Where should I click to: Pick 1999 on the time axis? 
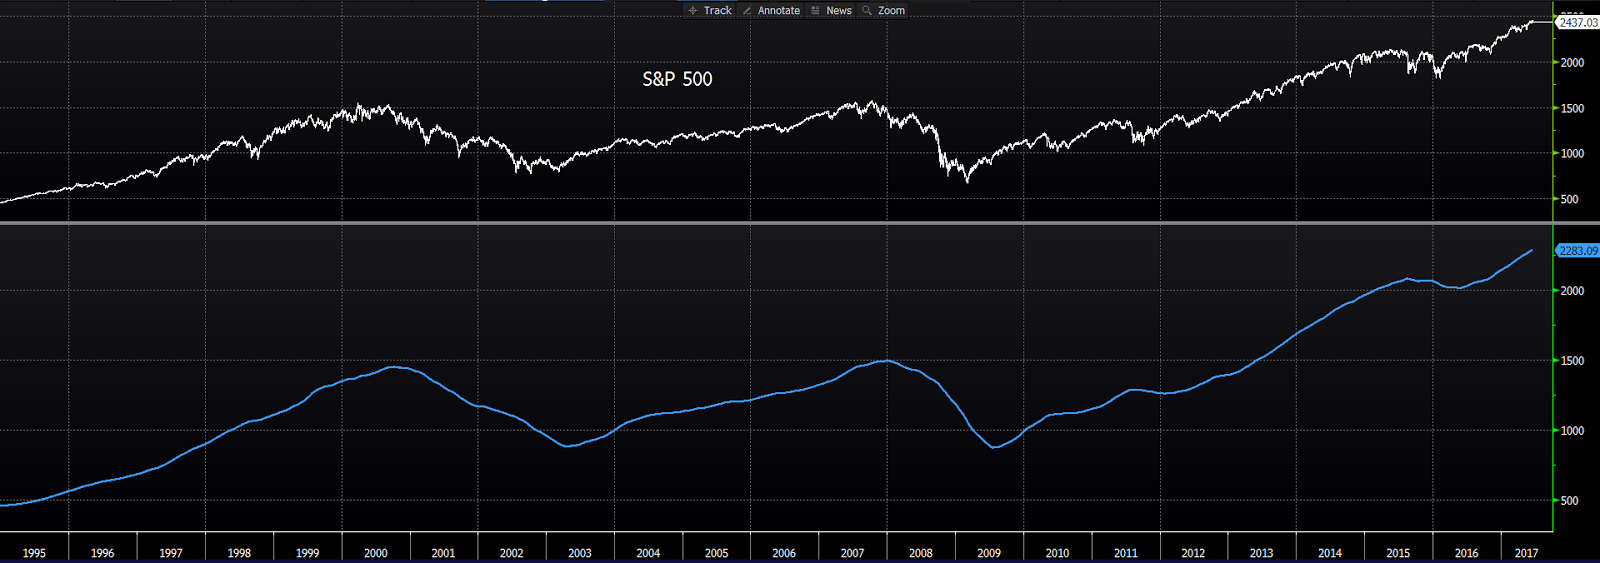pyautogui.click(x=307, y=553)
